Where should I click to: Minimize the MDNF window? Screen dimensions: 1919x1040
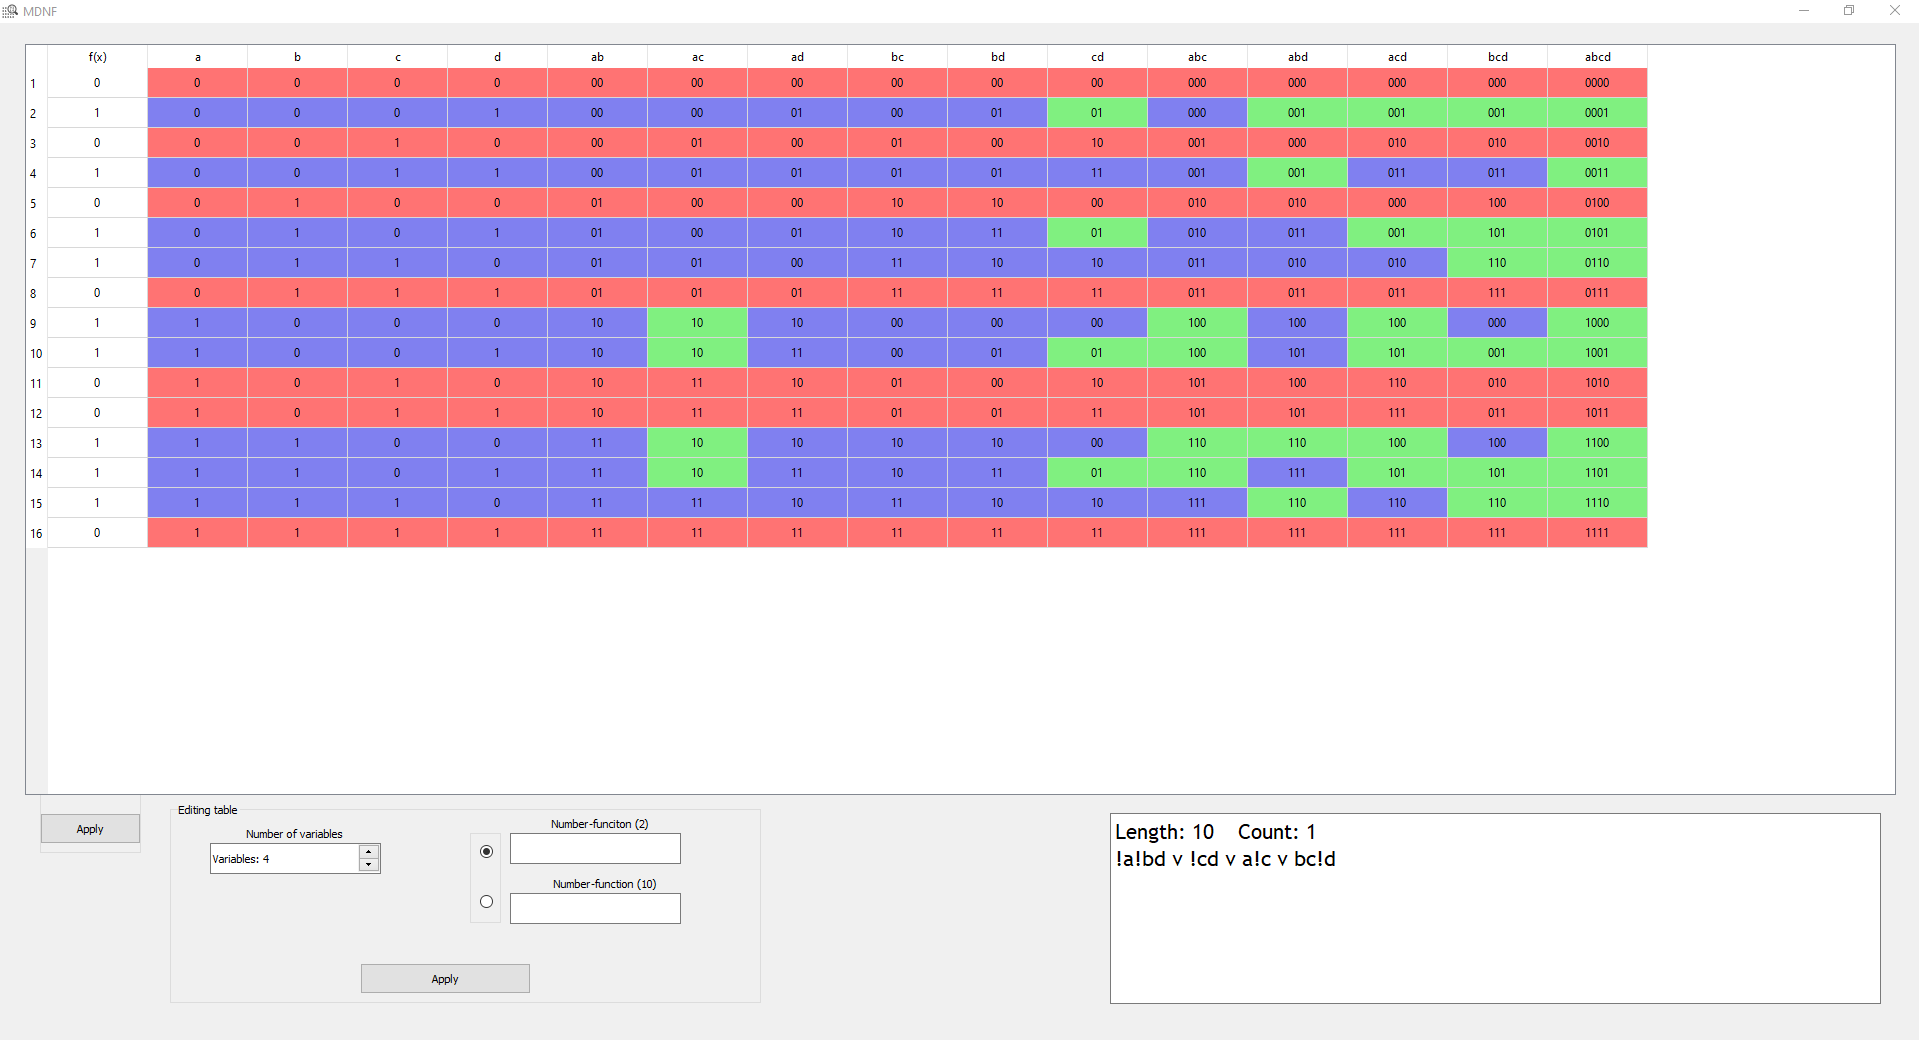pos(1804,11)
